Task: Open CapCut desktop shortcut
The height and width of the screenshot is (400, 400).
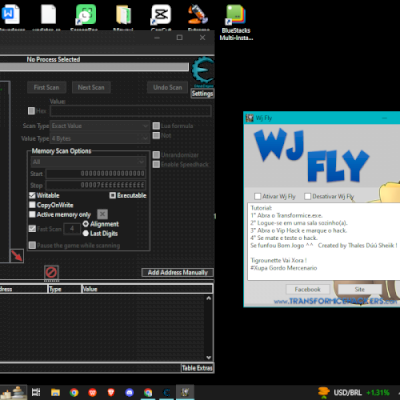Action: pyautogui.click(x=161, y=17)
